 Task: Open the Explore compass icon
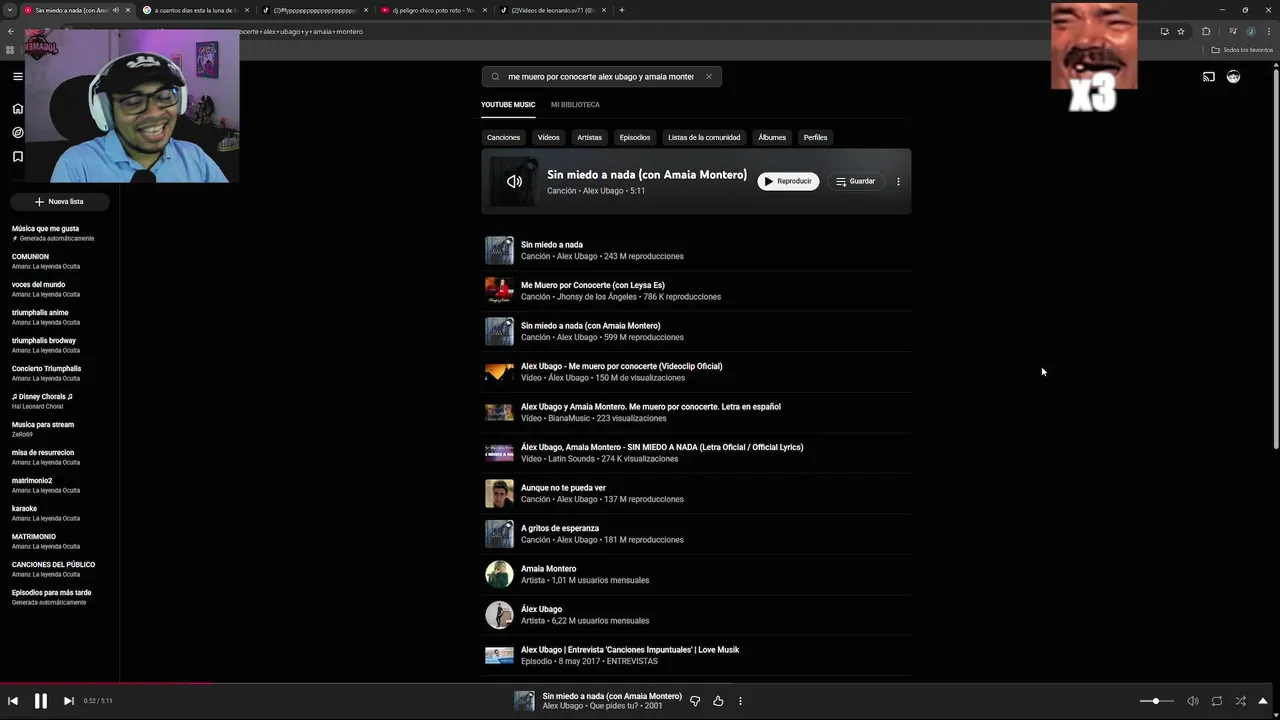pos(17,132)
